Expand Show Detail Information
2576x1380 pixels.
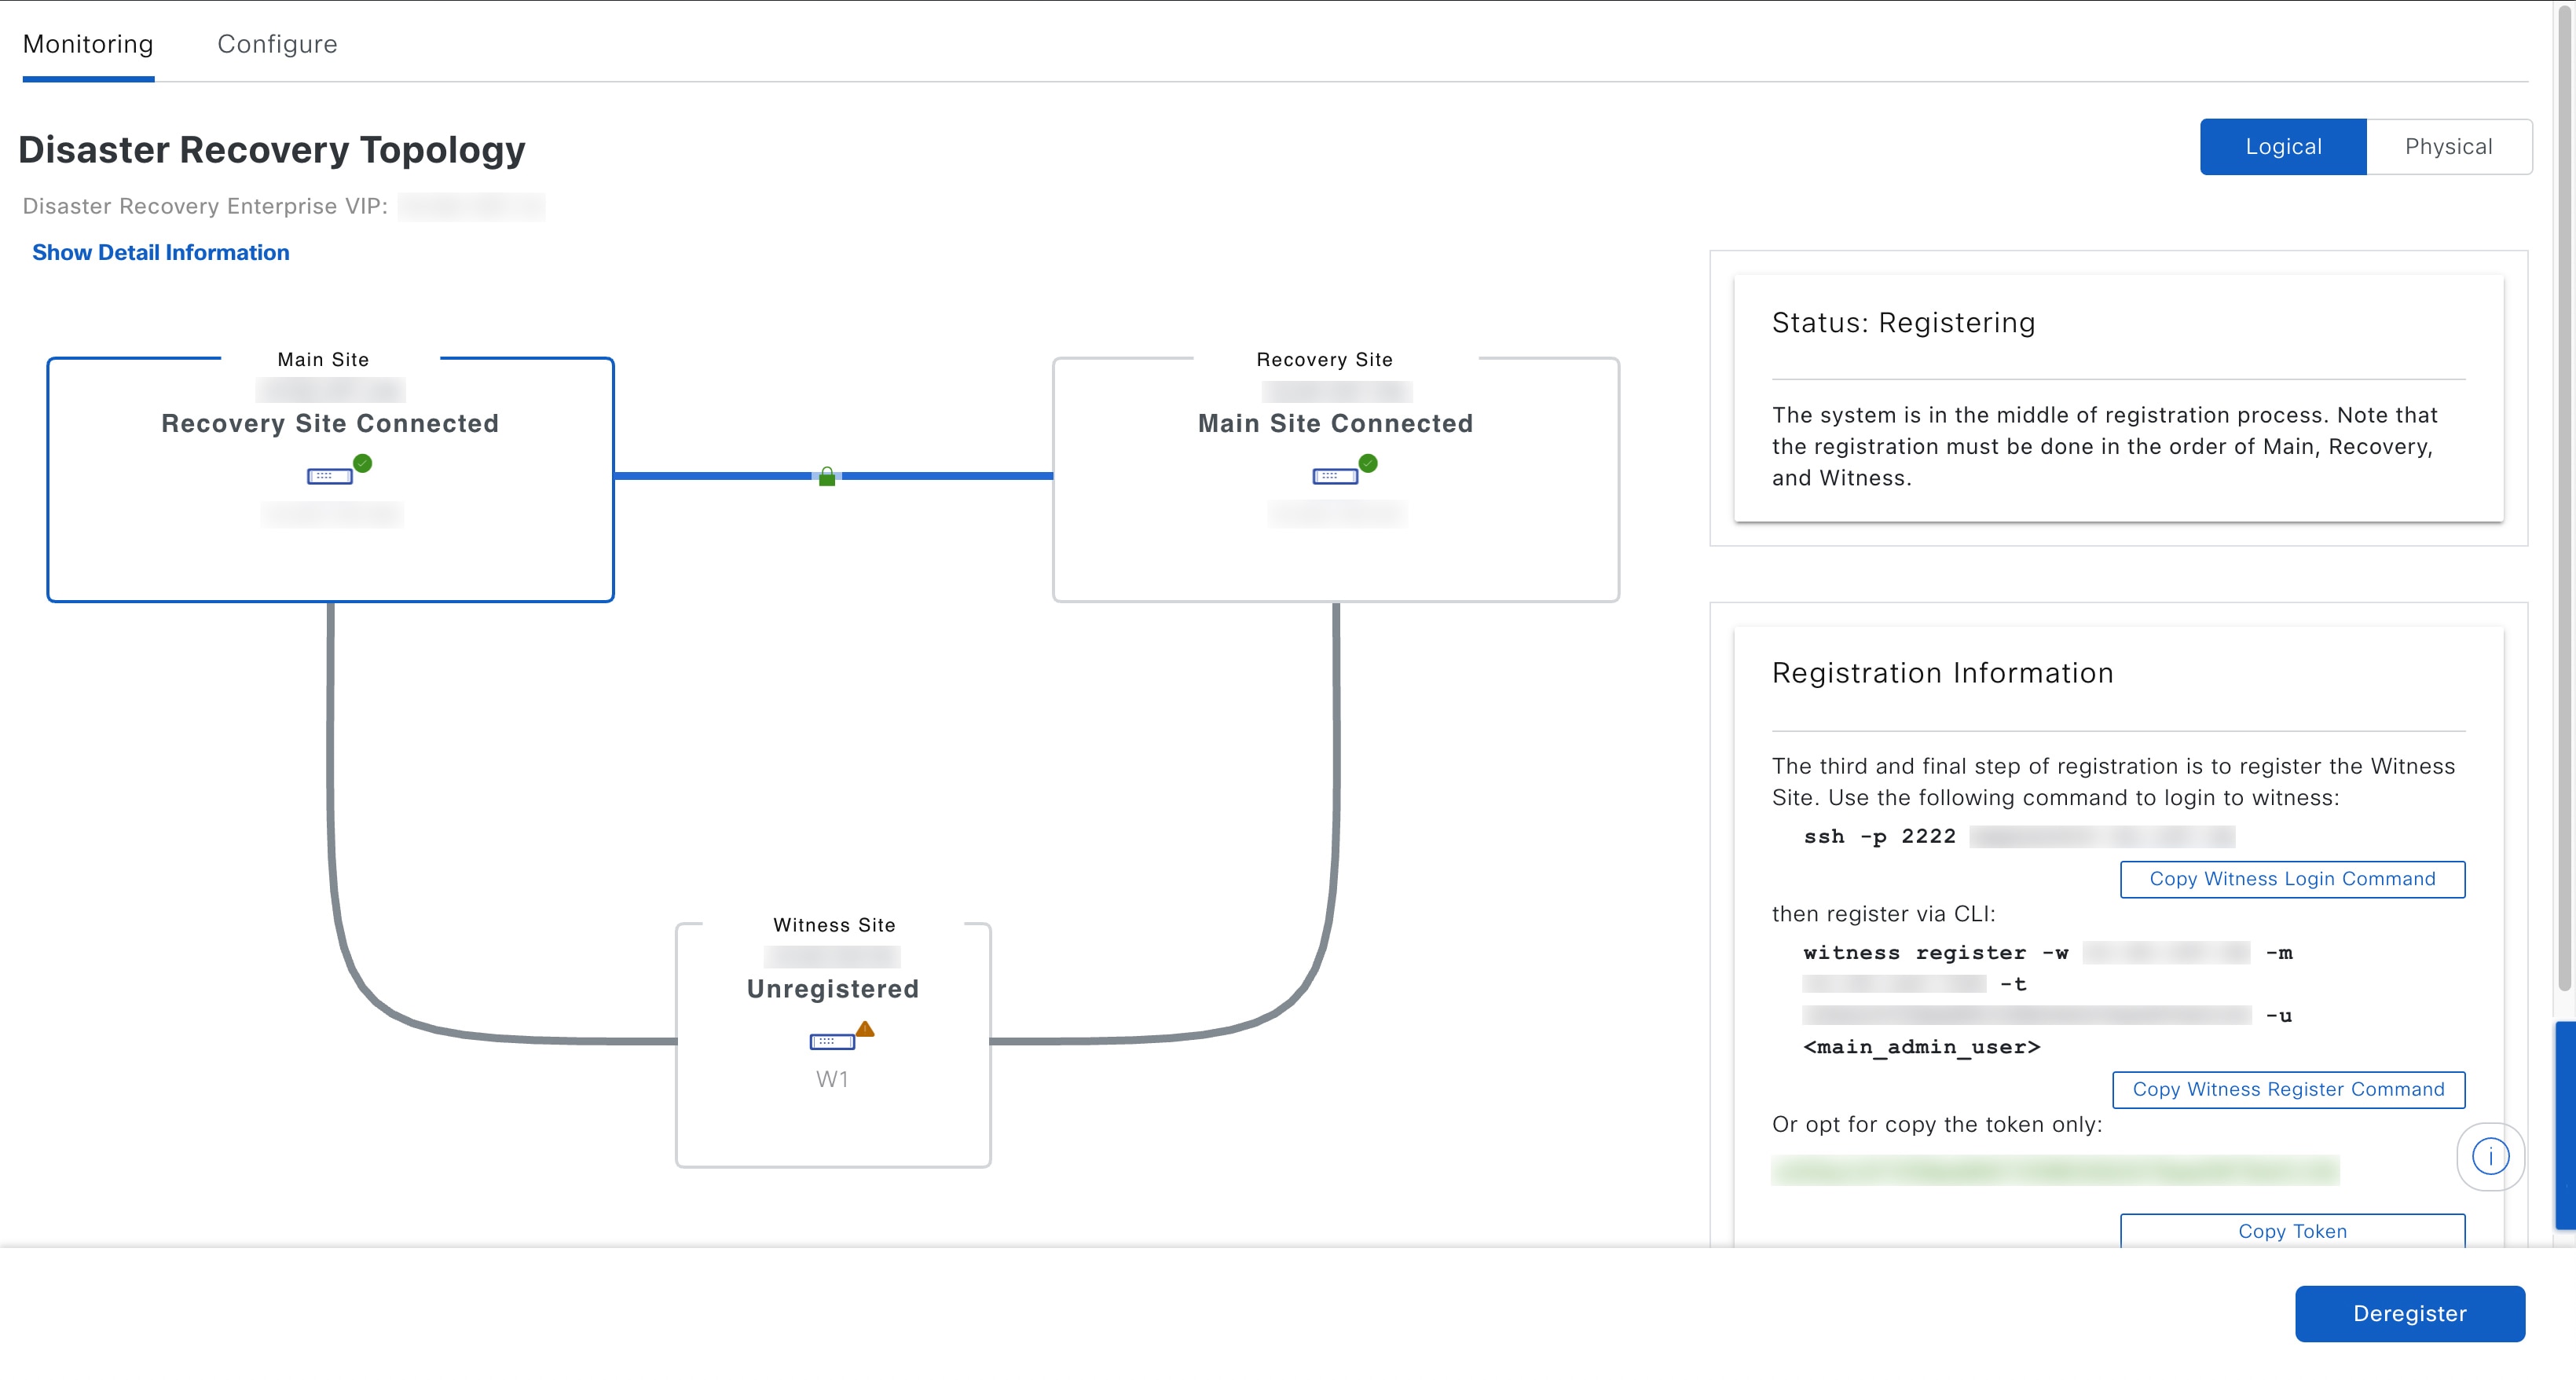pos(160,252)
